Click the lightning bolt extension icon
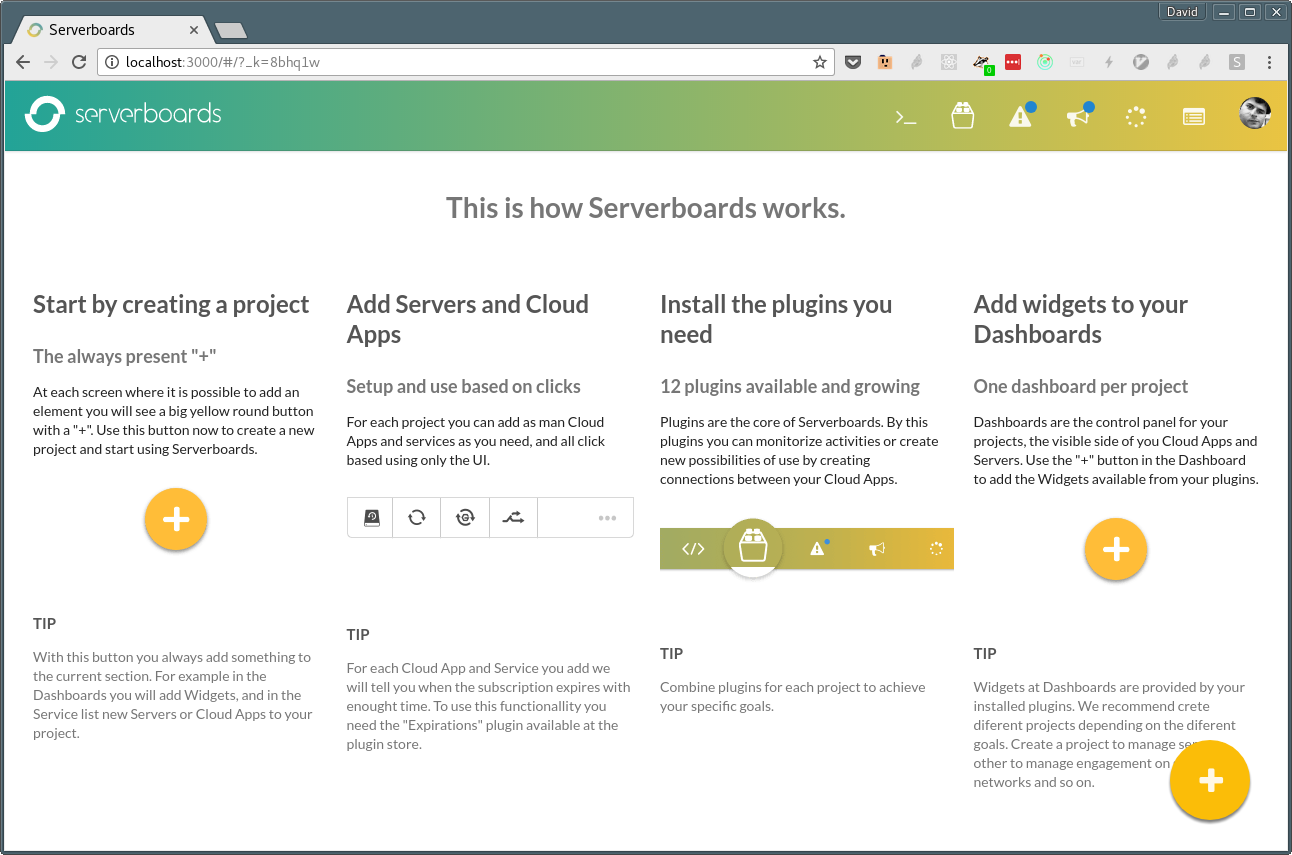The height and width of the screenshot is (855, 1292). tap(1109, 62)
